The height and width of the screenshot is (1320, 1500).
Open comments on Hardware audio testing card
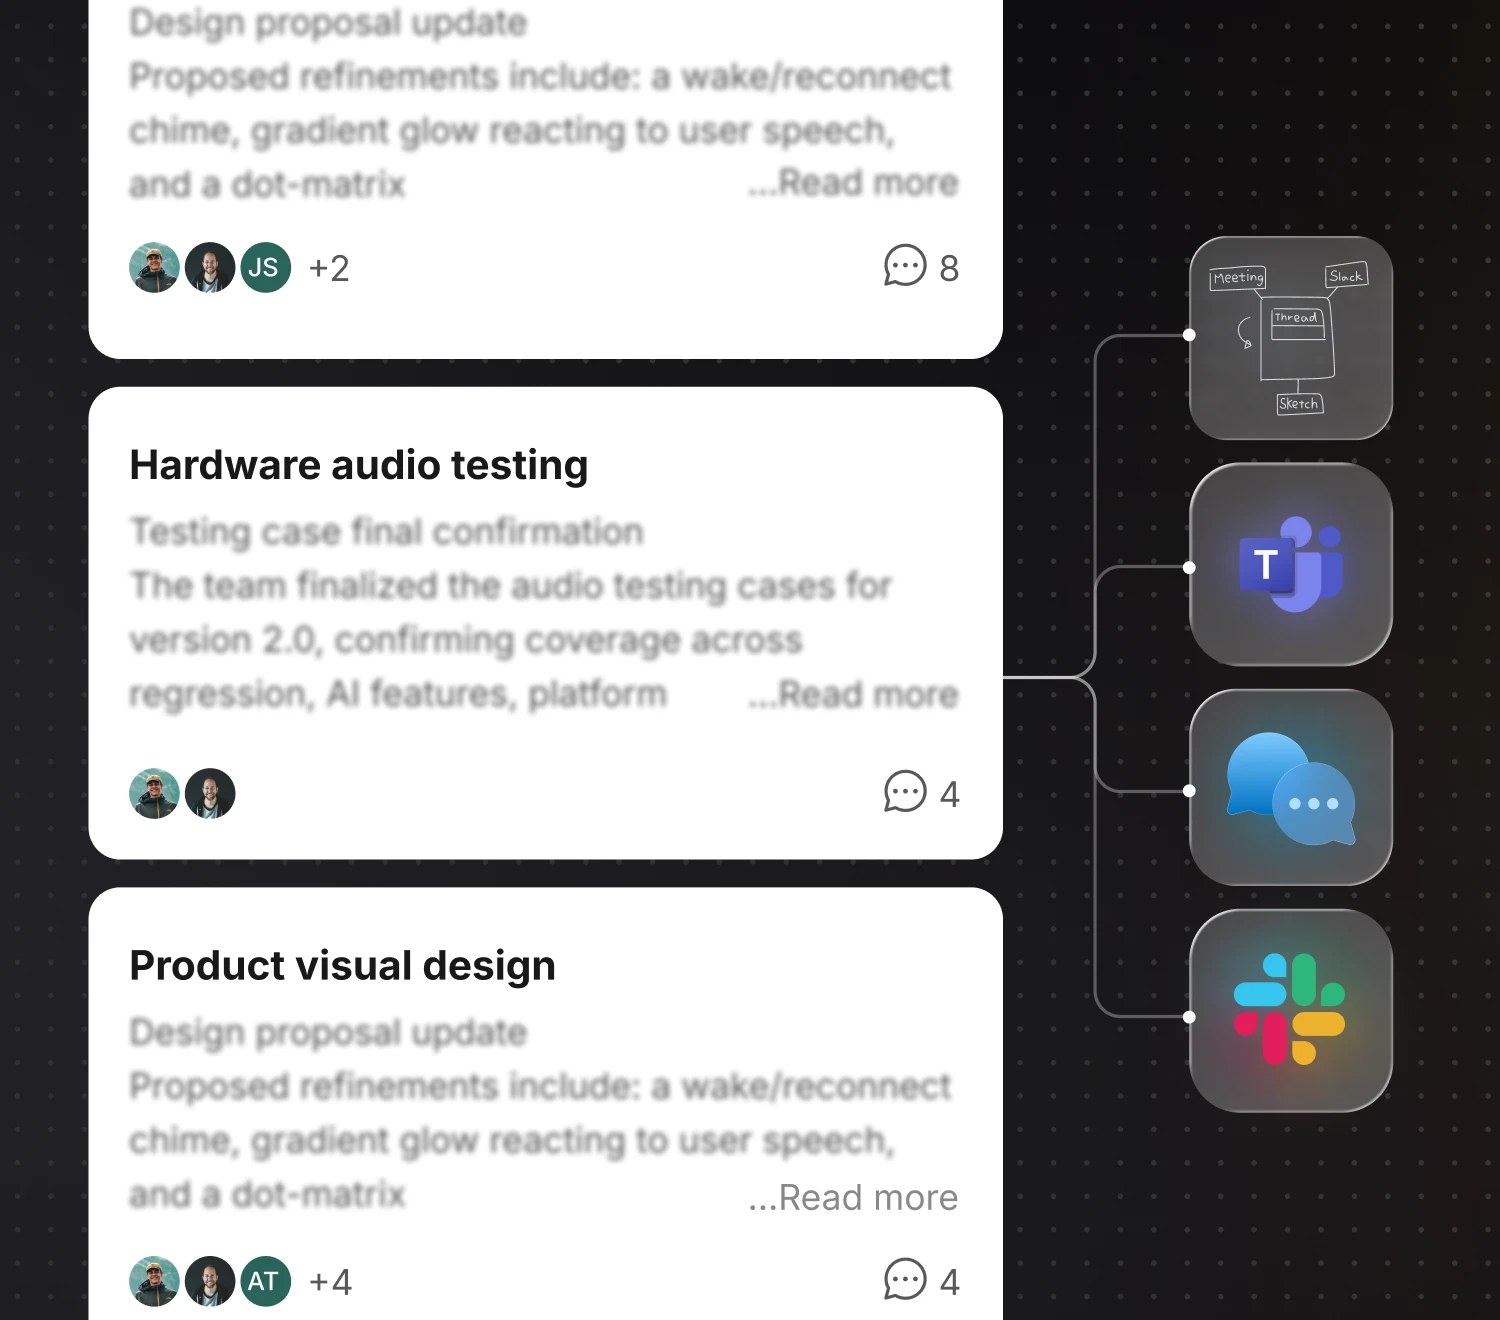tap(921, 793)
